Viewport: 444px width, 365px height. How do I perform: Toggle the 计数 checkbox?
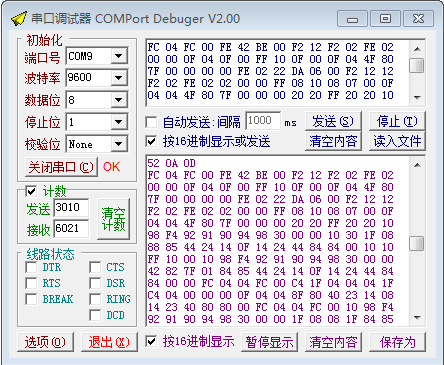(31, 191)
